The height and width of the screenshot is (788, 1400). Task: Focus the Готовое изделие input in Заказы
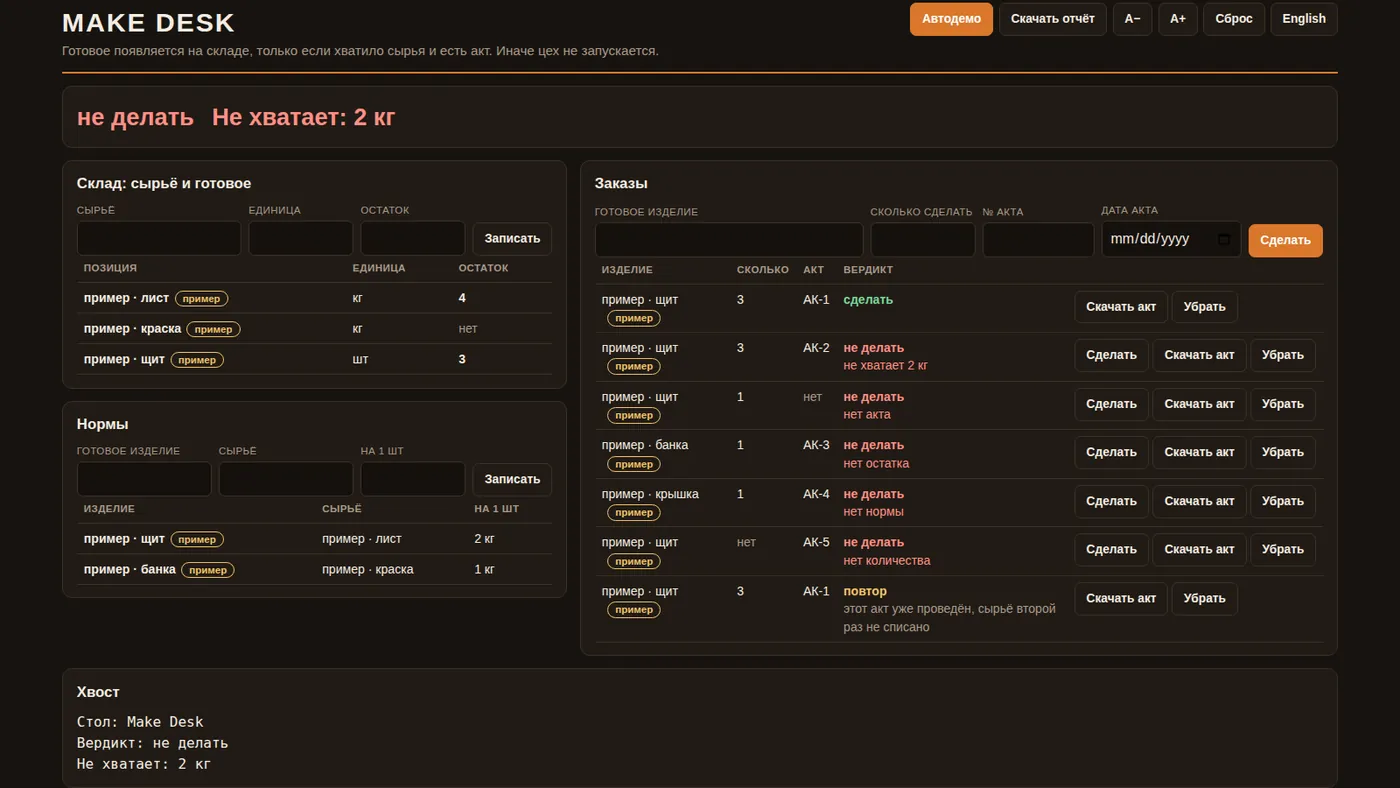tap(729, 240)
